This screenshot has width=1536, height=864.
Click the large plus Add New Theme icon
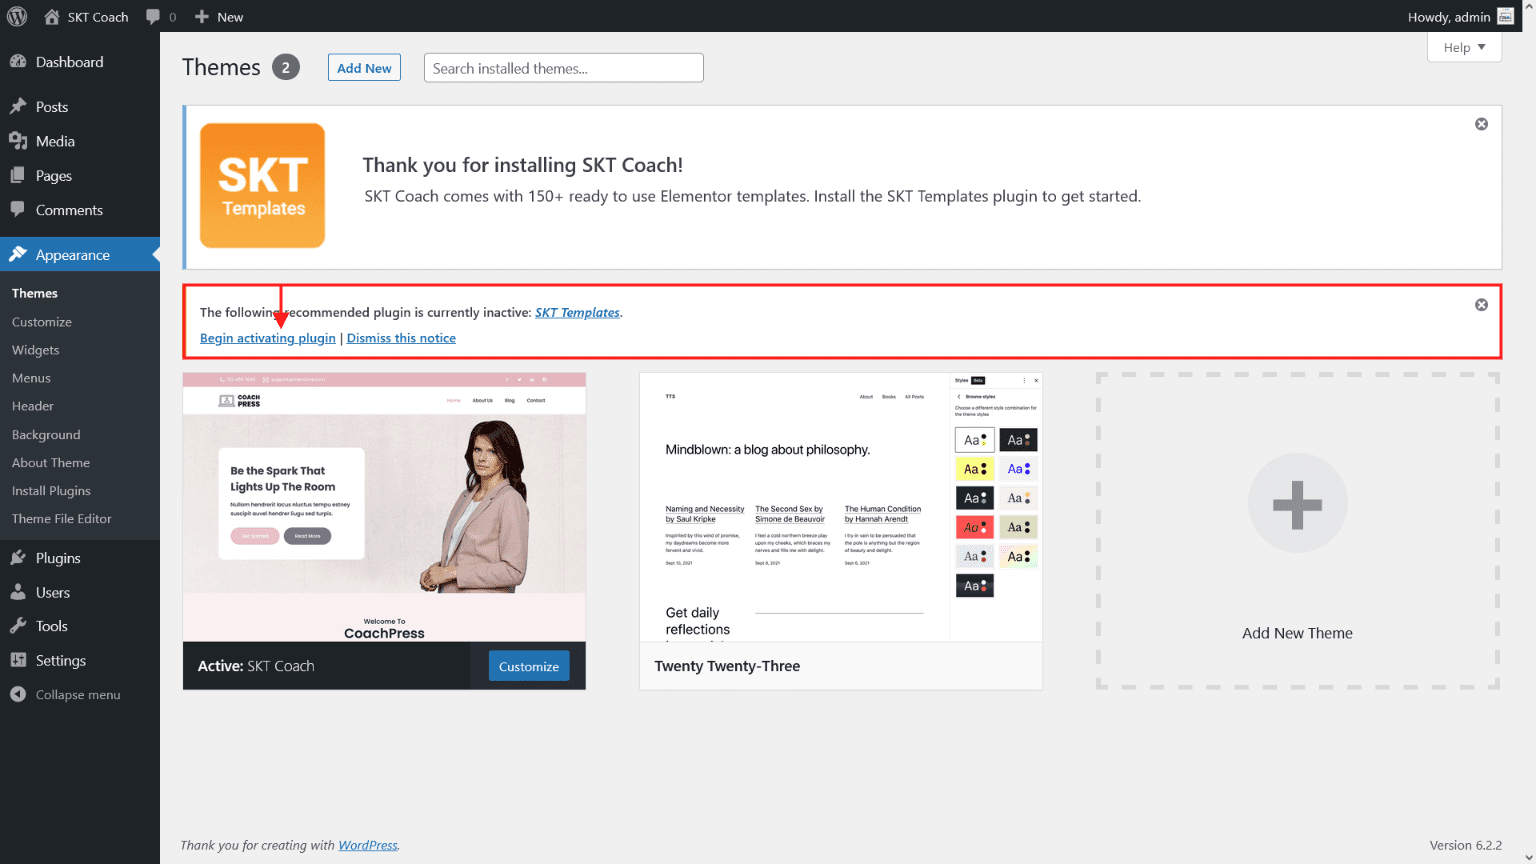[1297, 504]
